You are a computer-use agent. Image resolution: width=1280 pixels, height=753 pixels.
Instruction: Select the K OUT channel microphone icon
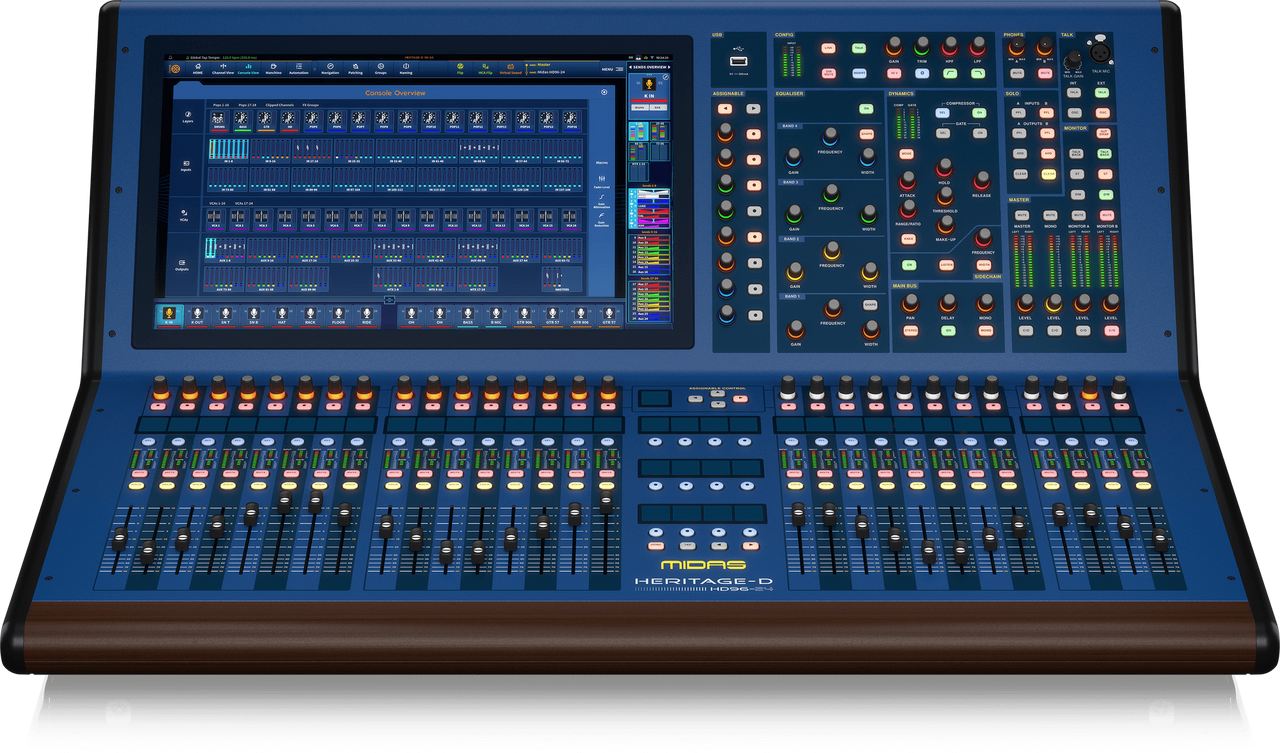click(x=198, y=314)
